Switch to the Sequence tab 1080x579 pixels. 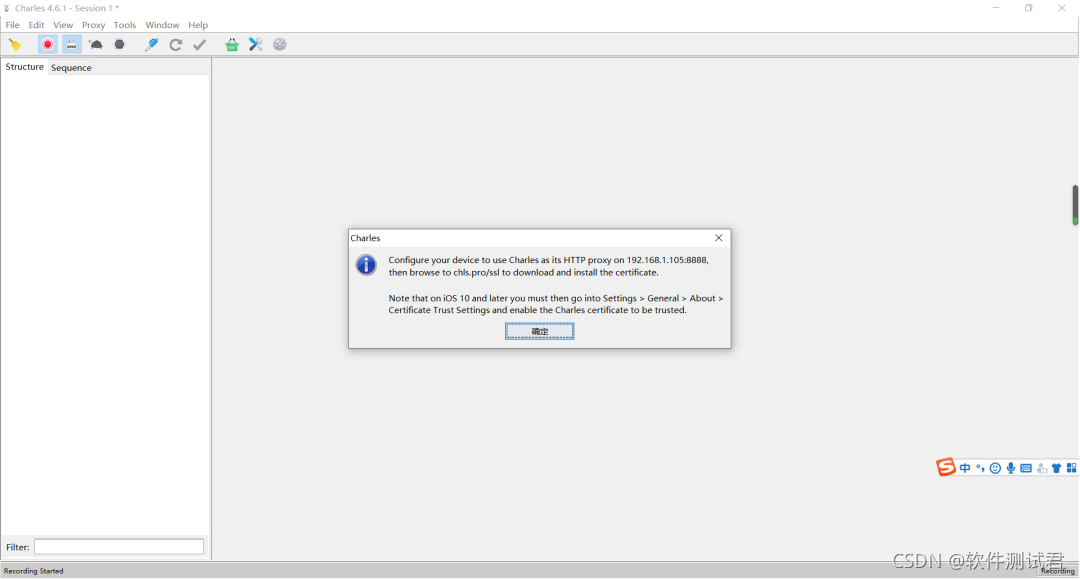coord(71,67)
